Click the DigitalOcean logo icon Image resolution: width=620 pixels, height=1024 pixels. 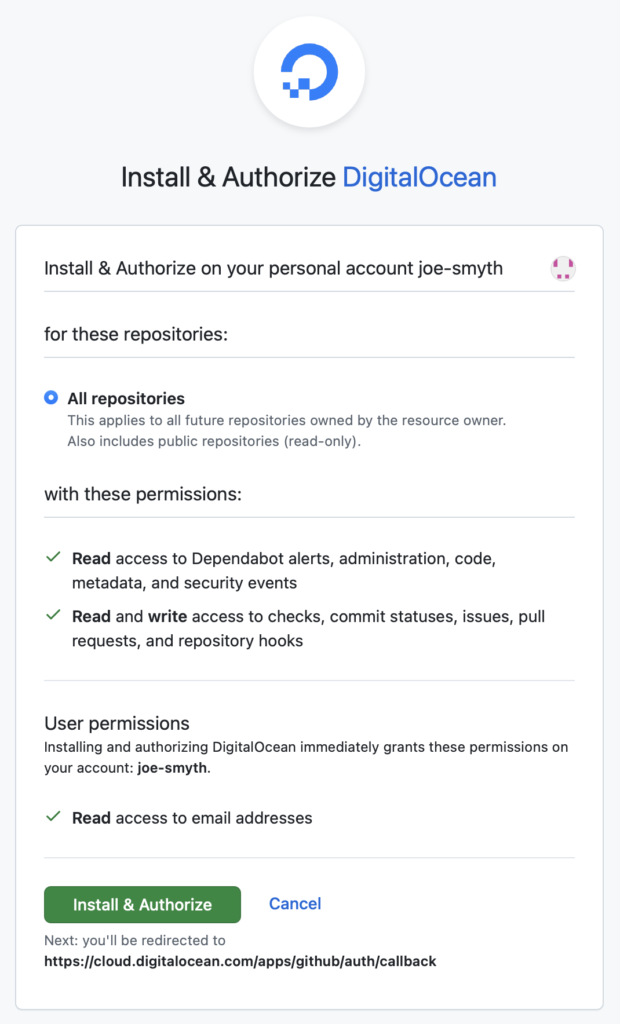click(309, 71)
